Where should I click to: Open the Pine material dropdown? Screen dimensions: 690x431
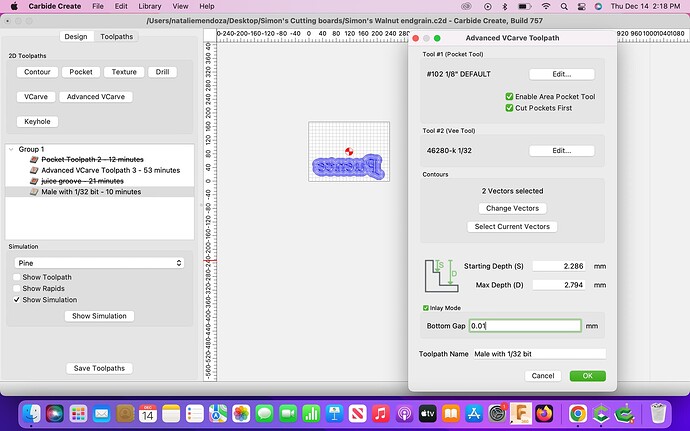tap(99, 263)
